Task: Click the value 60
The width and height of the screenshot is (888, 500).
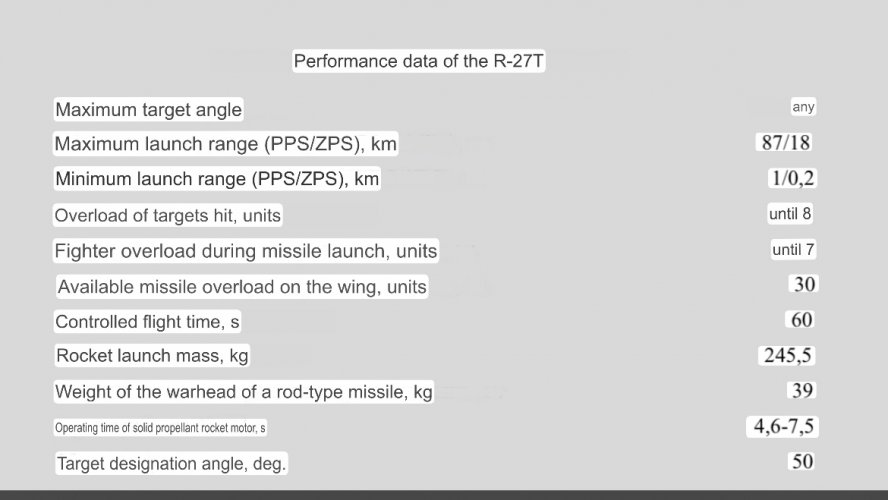Action: (801, 320)
